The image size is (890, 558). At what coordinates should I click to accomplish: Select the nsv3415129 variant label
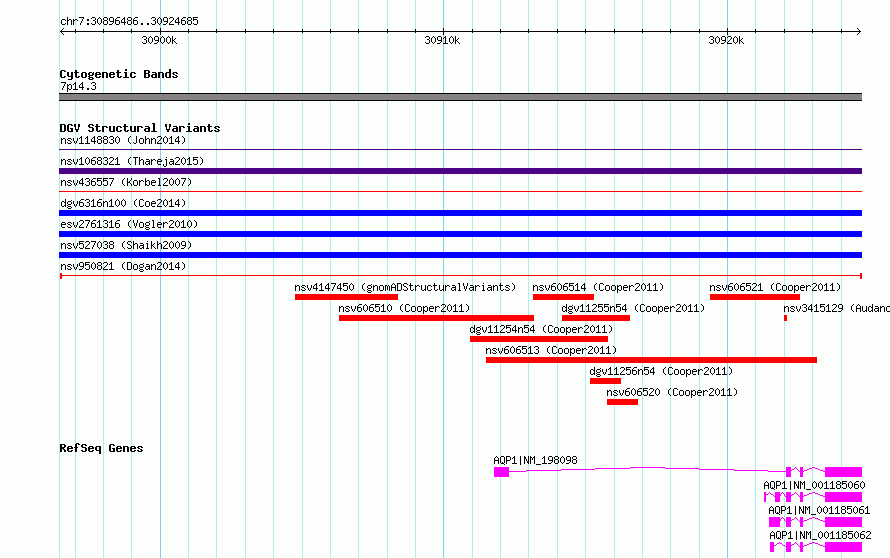point(837,308)
